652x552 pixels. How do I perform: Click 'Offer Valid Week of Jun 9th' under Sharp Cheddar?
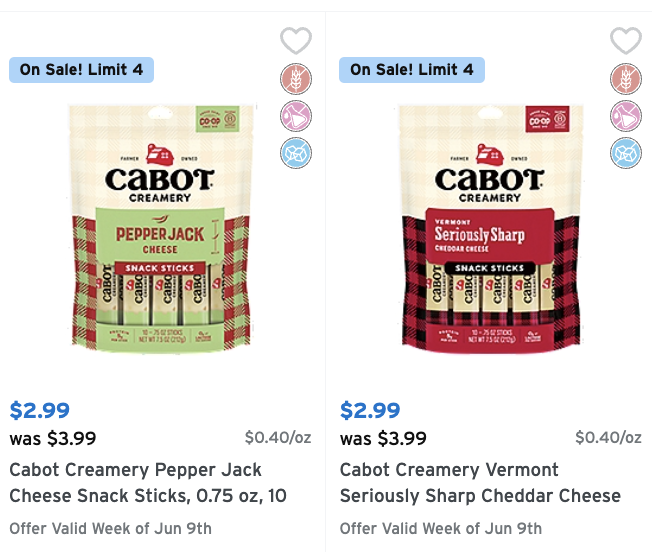point(441,529)
